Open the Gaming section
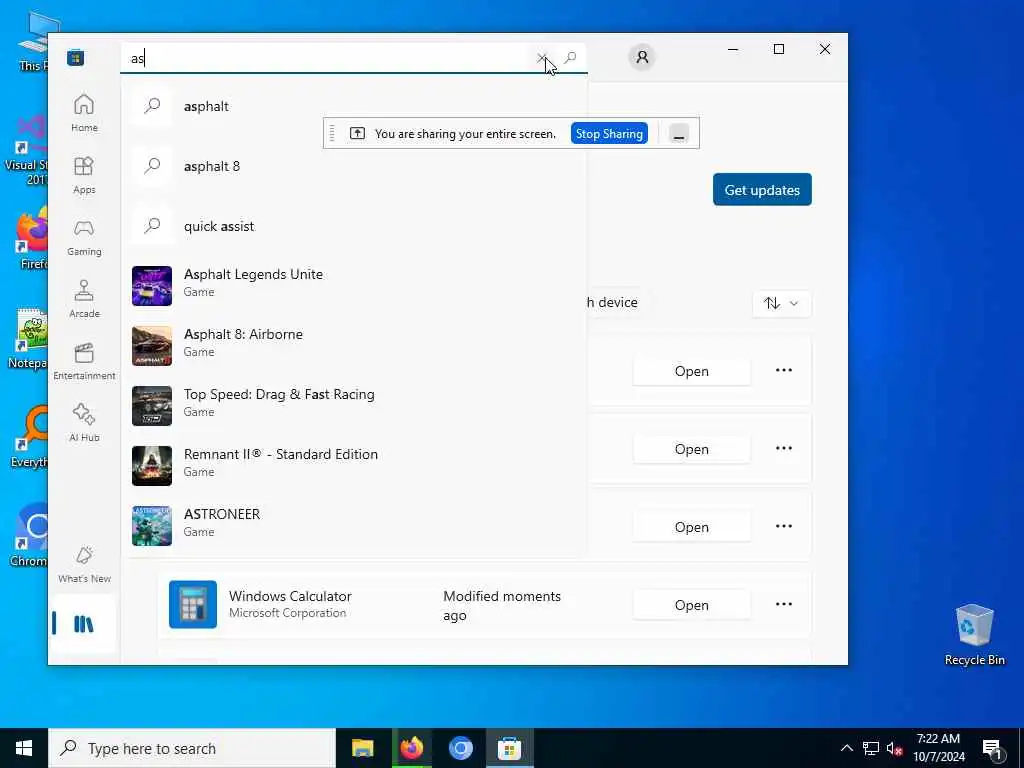Screen dimensions: 1024x768 pos(84,237)
